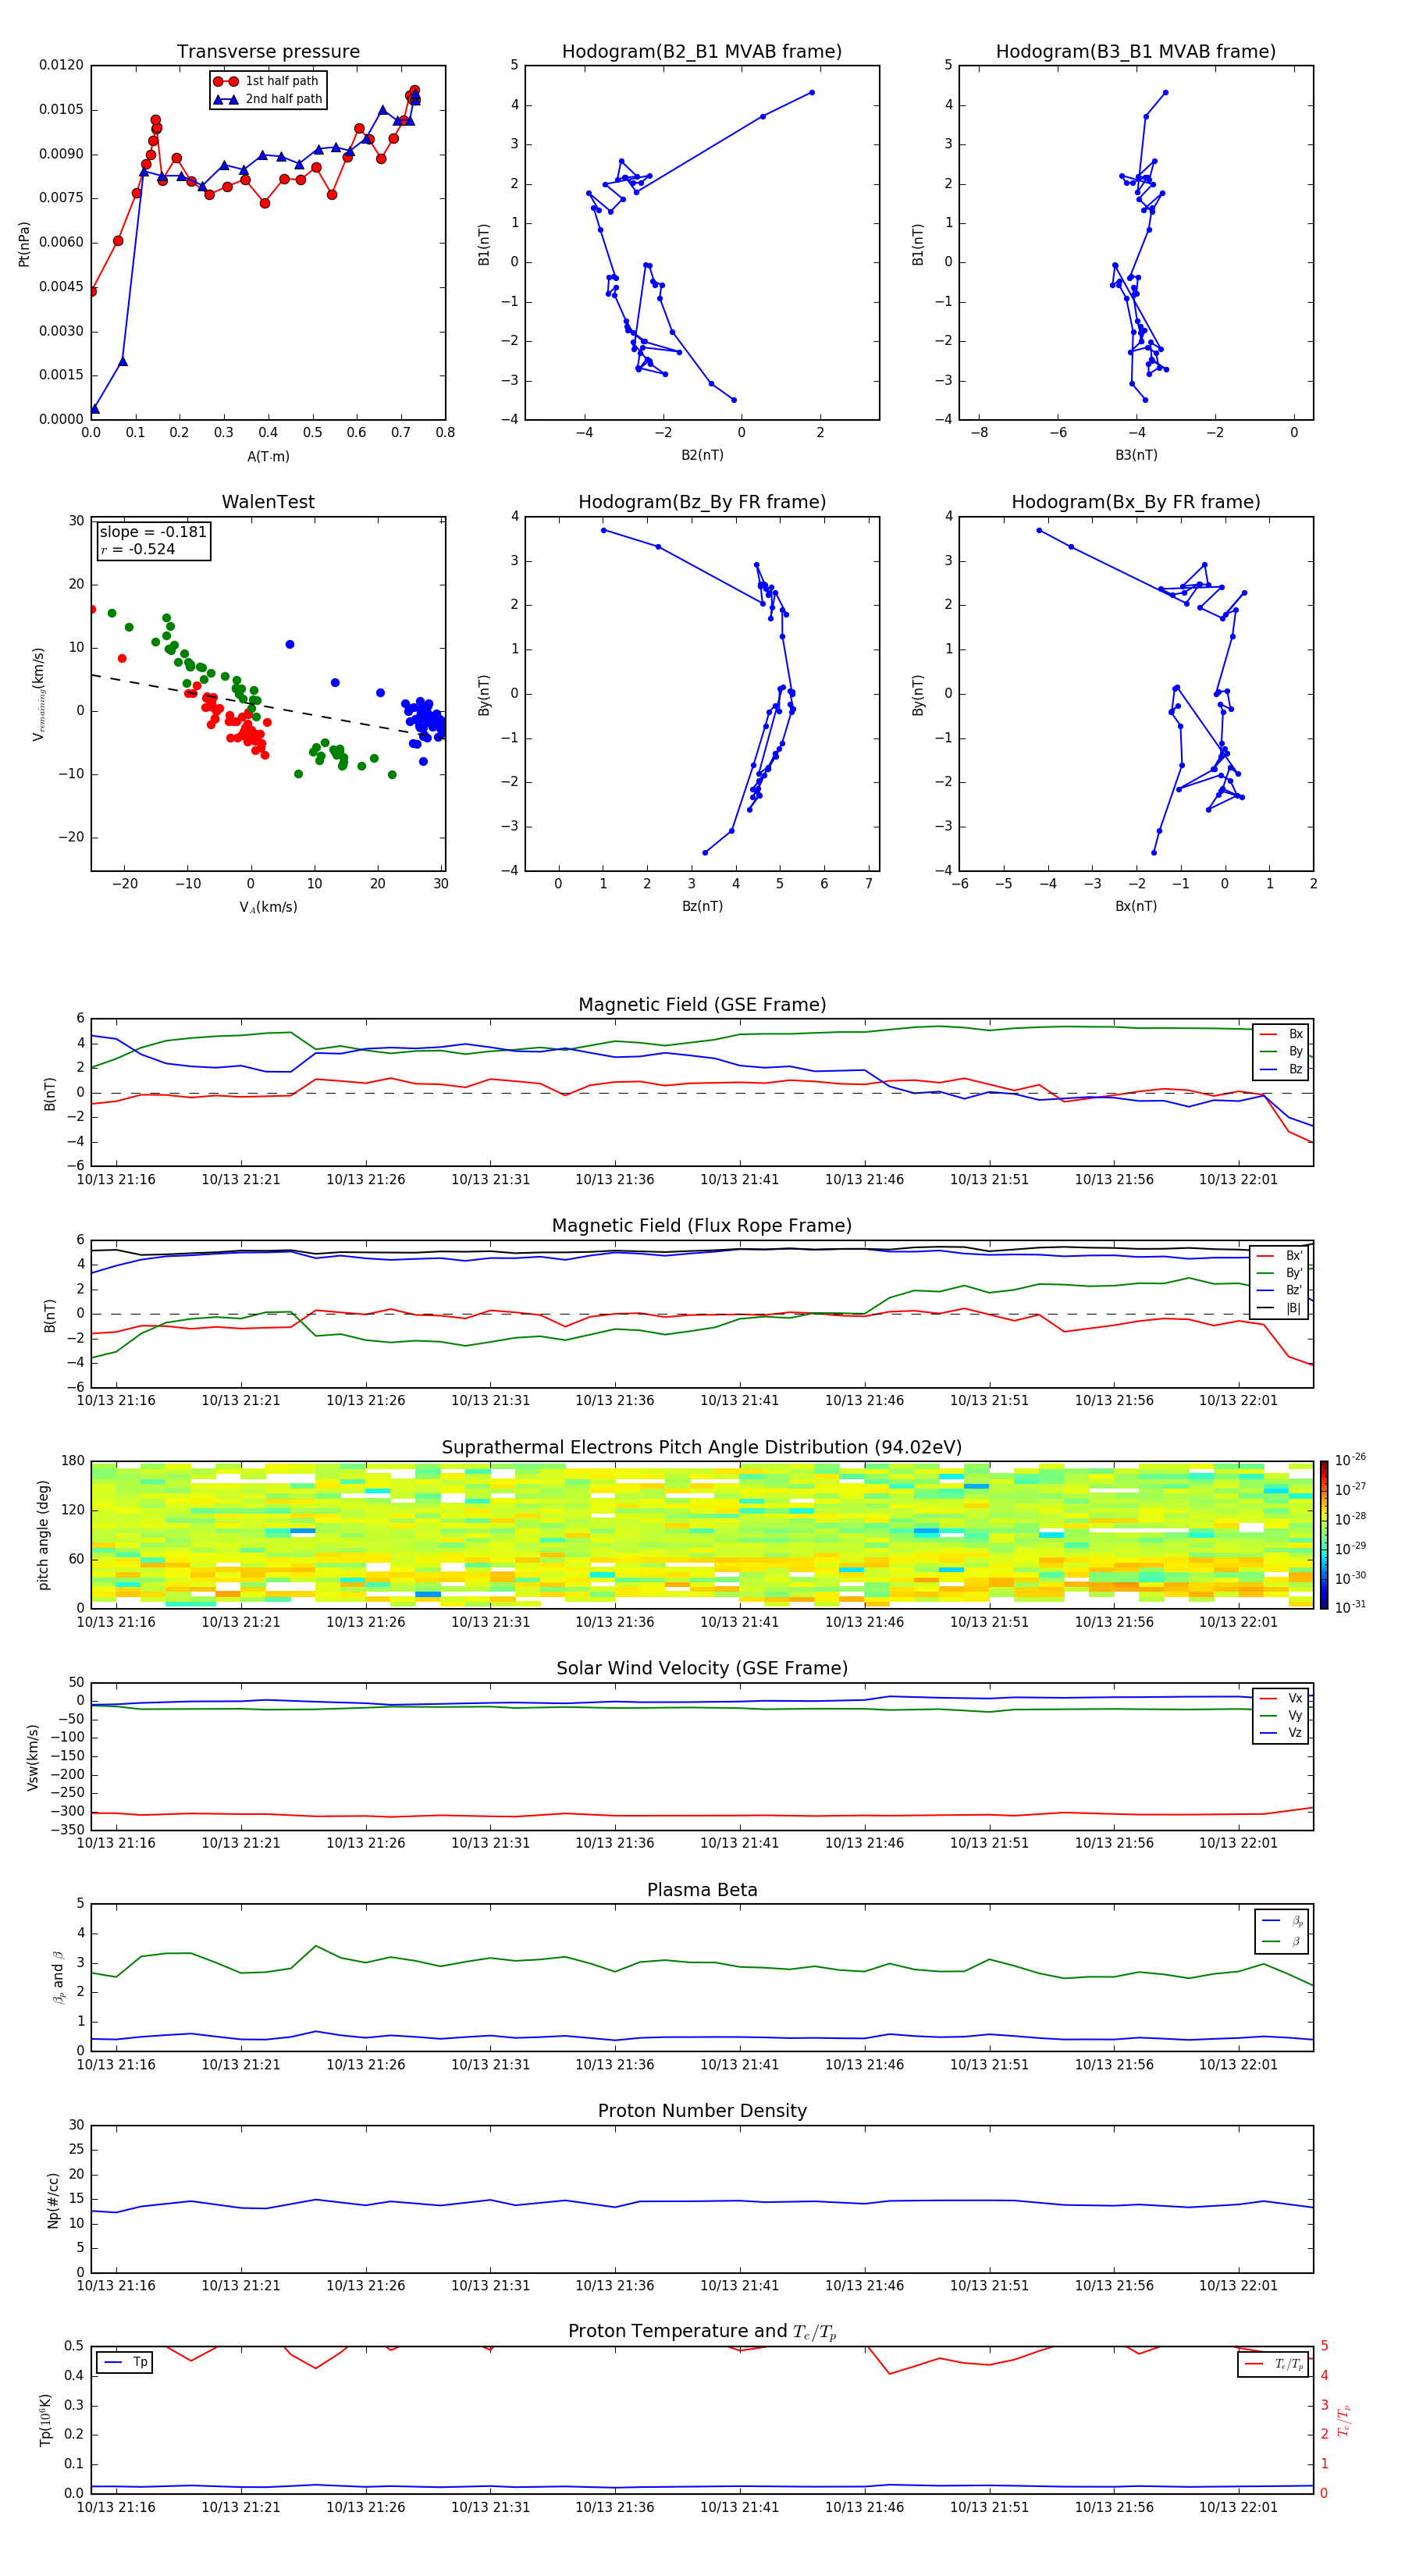
Task: Click the 'Magnetic Field (Flux Rope Frame)' title
Action: tap(702, 1226)
